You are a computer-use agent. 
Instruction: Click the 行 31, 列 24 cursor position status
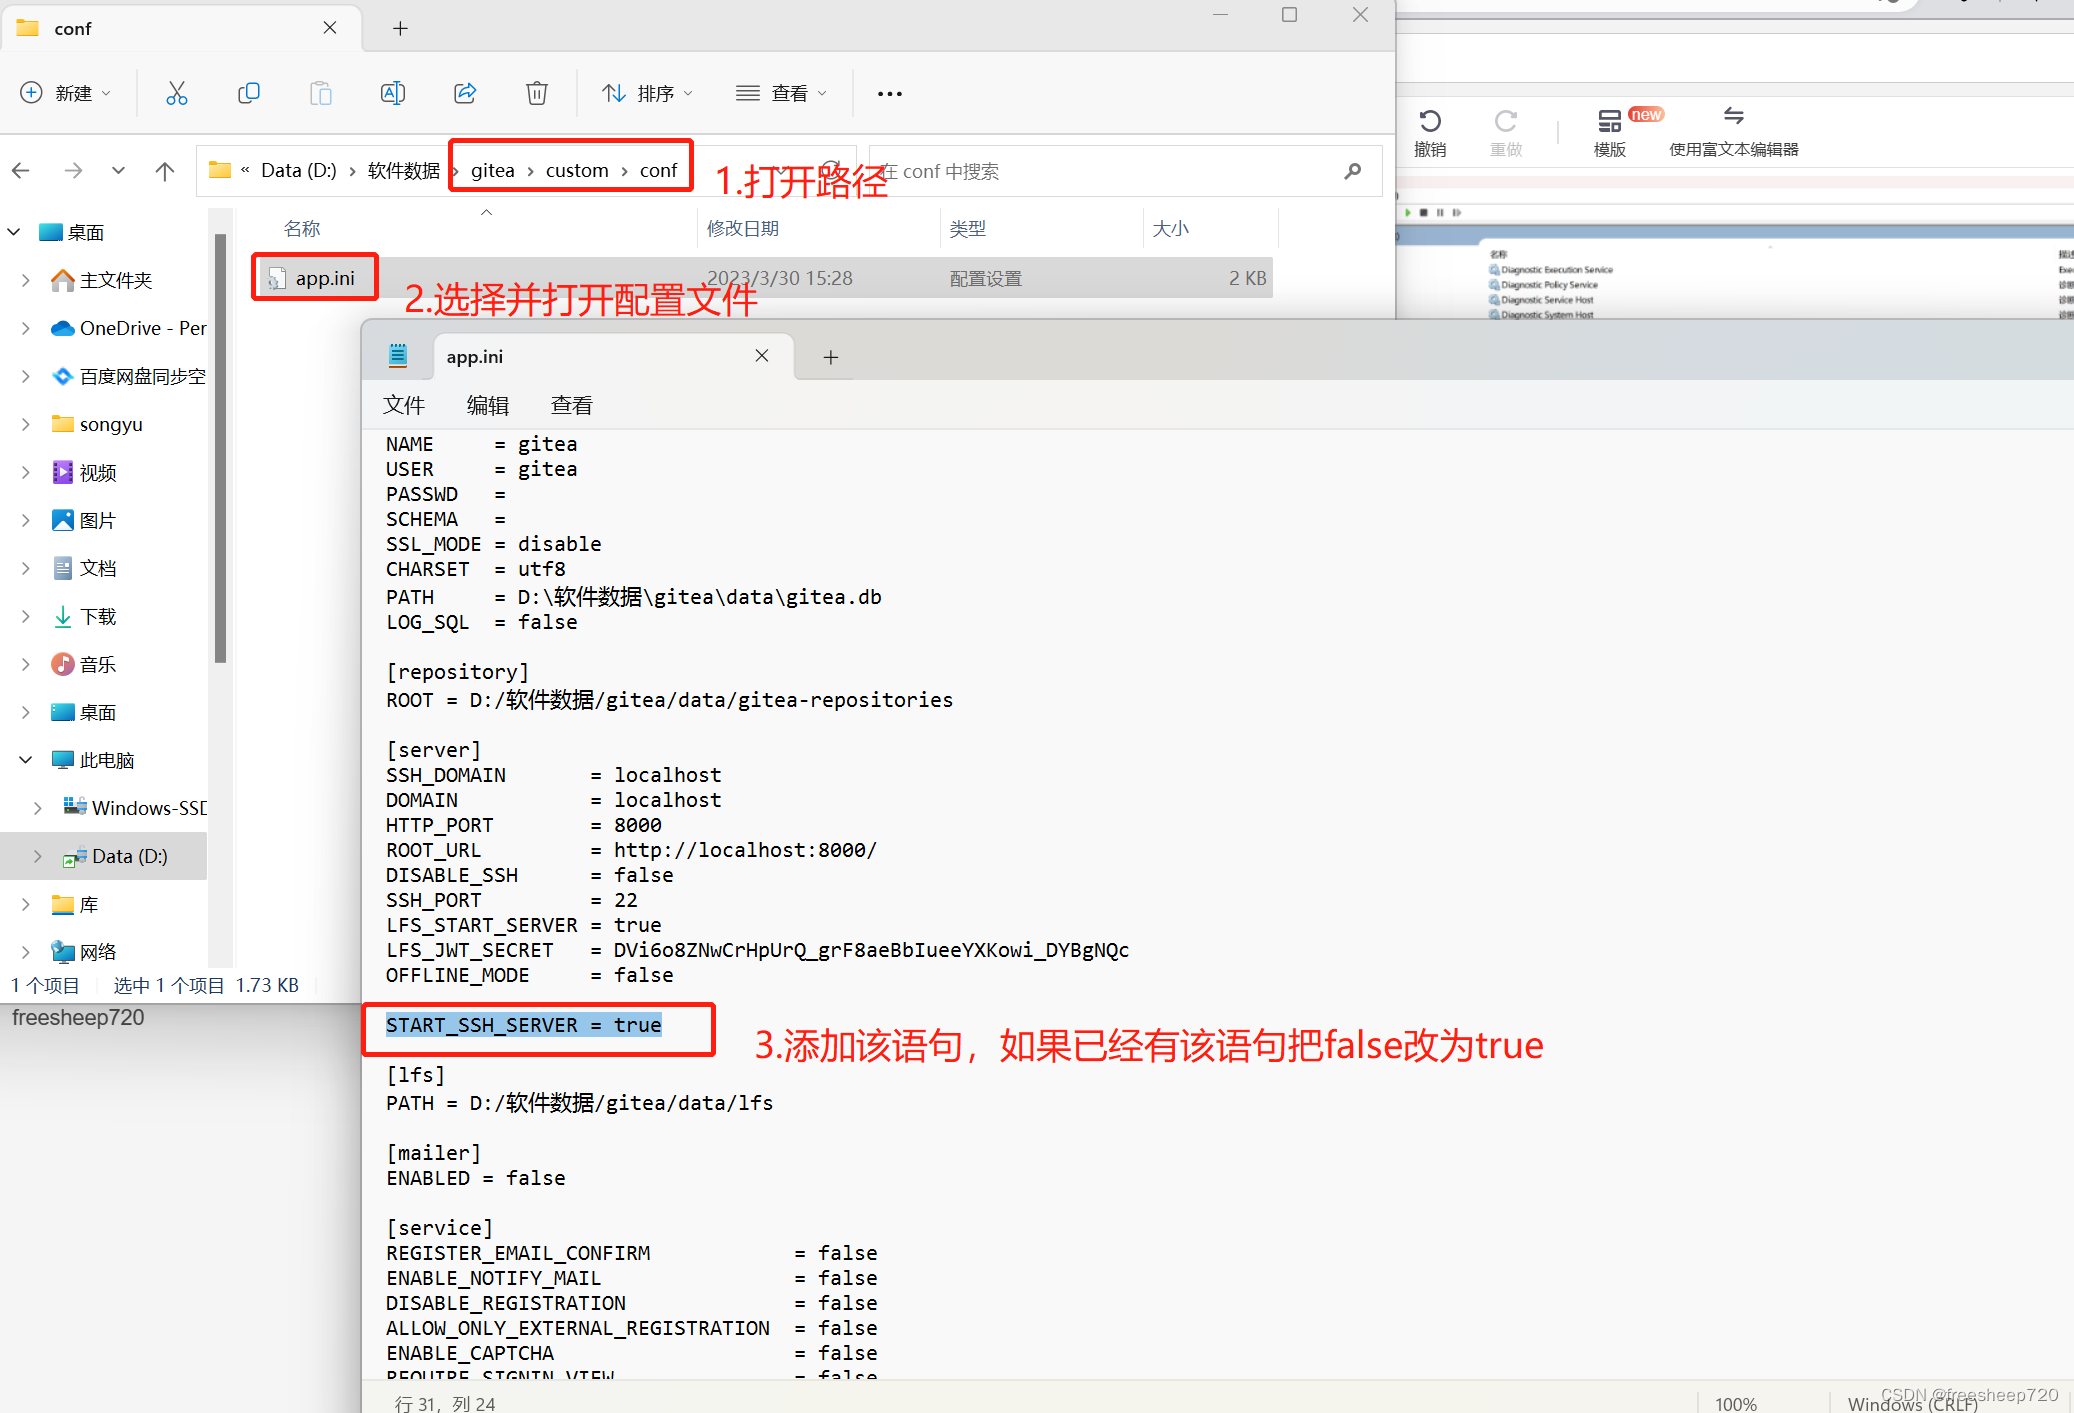click(x=445, y=1404)
